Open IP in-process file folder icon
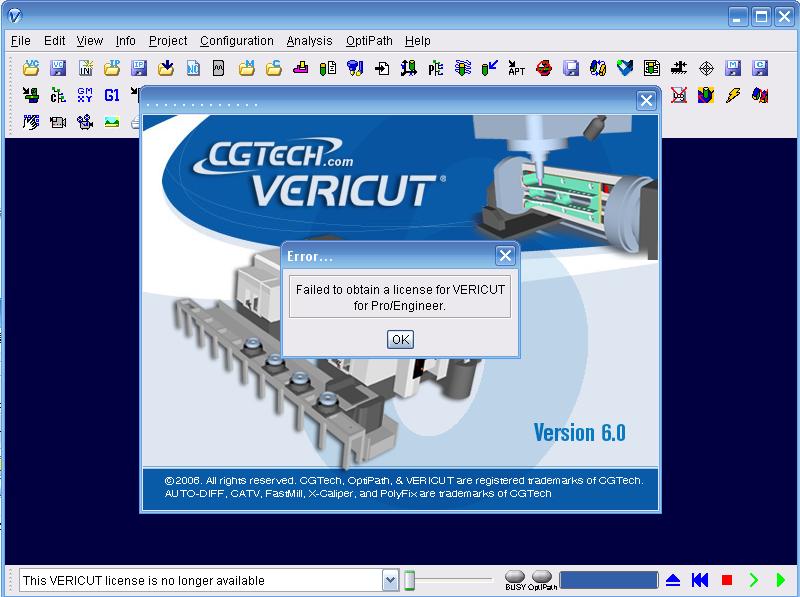The image size is (800, 597). click(x=112, y=68)
